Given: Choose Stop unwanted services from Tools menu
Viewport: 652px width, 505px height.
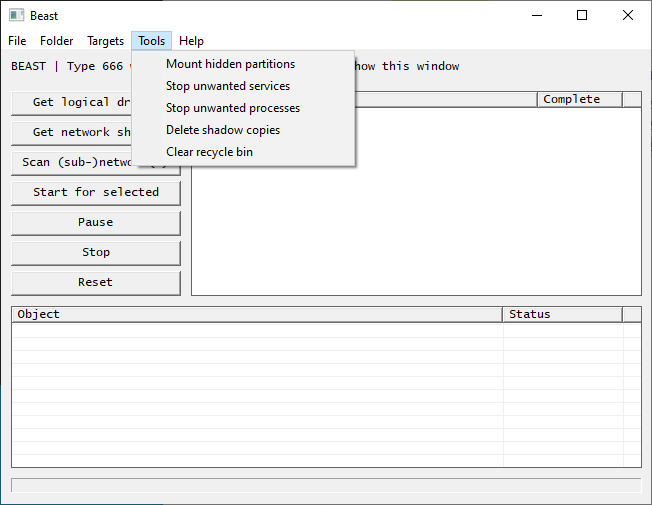Looking at the screenshot, I should 243,86.
